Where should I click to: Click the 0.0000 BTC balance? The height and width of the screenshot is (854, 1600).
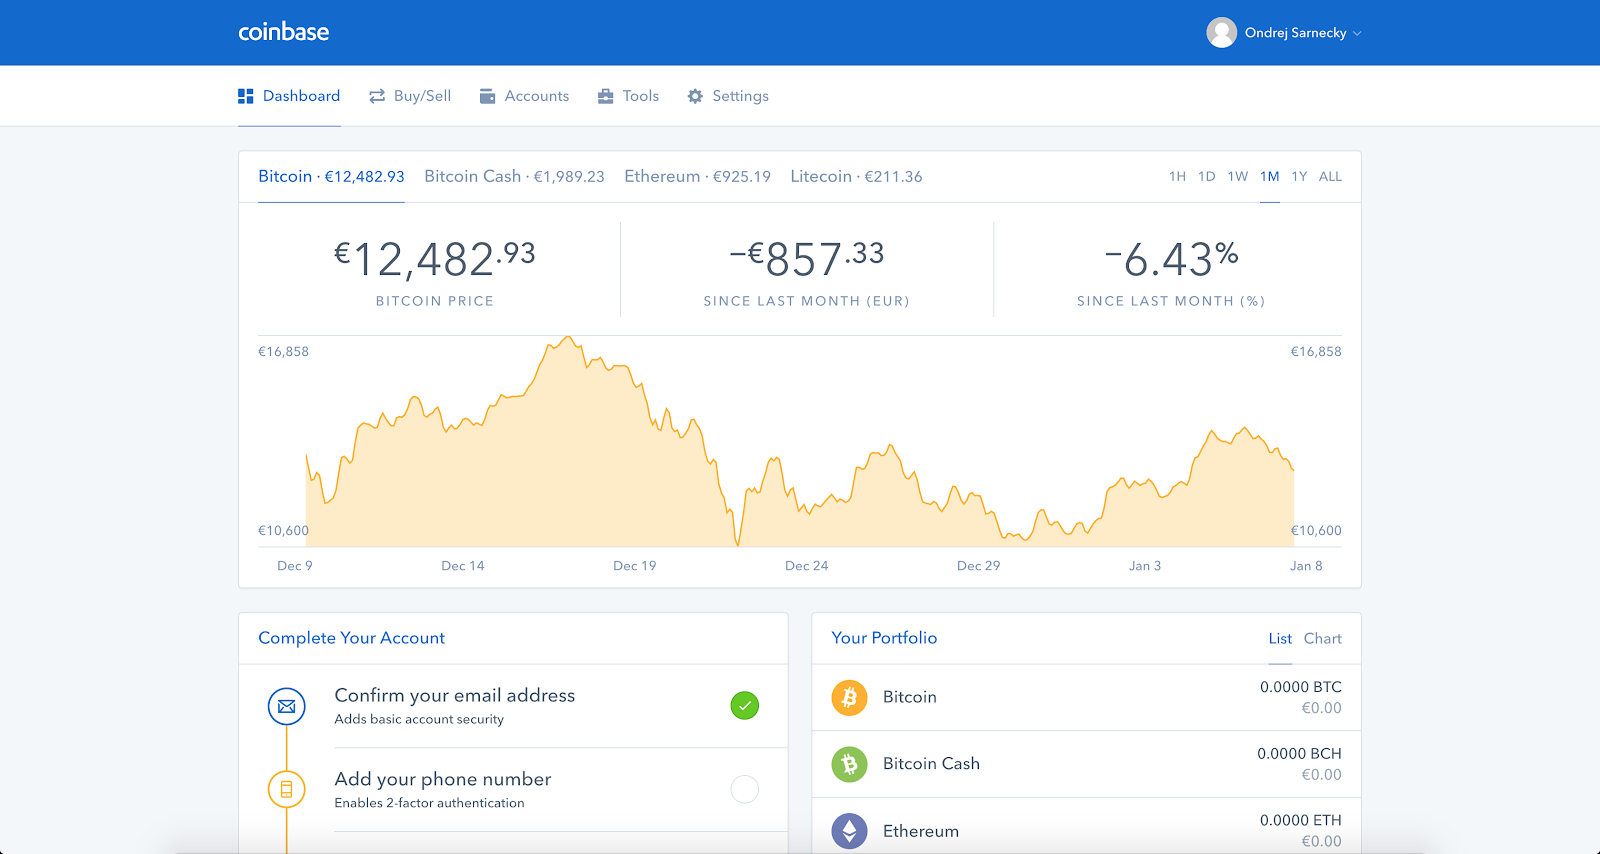[x=1300, y=687]
